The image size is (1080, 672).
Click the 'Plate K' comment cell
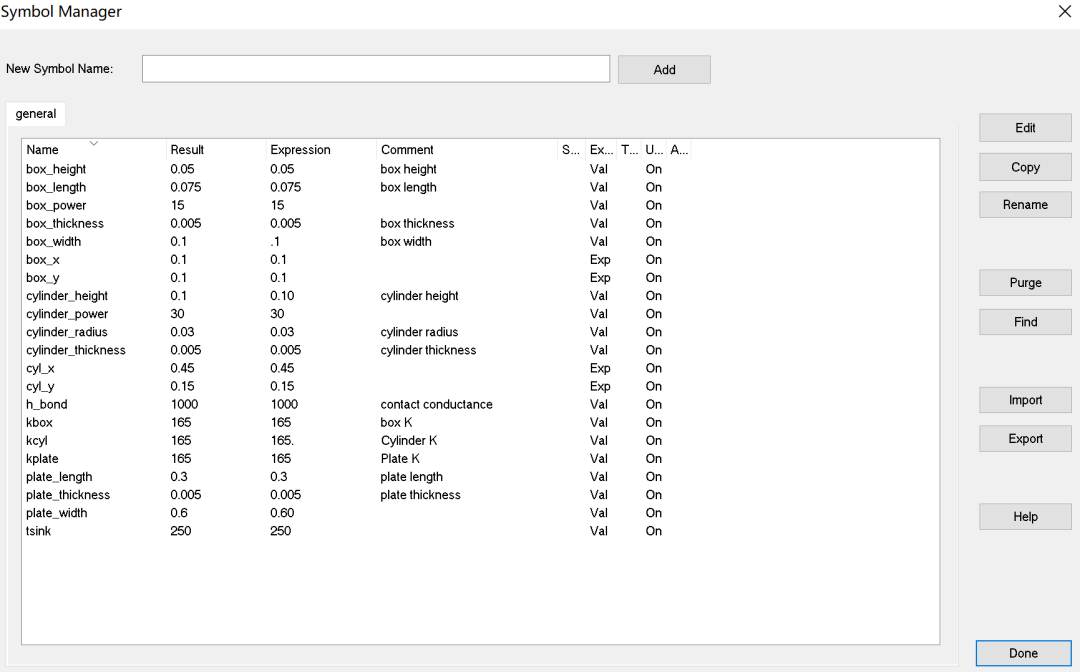tap(399, 459)
